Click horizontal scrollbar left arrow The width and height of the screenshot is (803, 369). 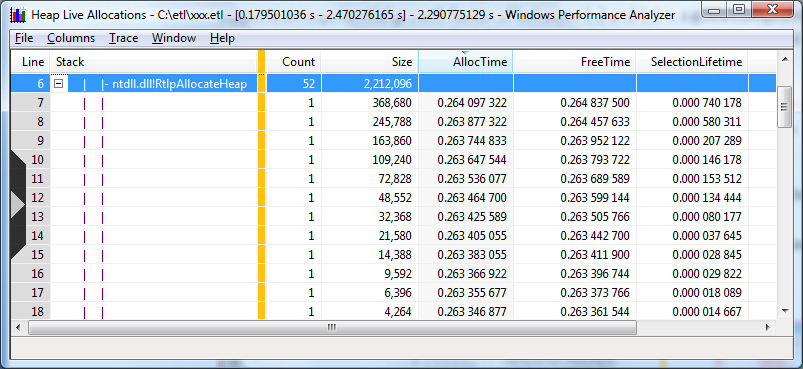pos(19,327)
